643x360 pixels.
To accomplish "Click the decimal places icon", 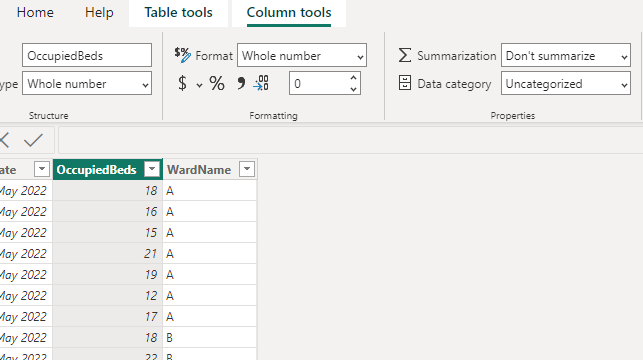I will tap(261, 83).
